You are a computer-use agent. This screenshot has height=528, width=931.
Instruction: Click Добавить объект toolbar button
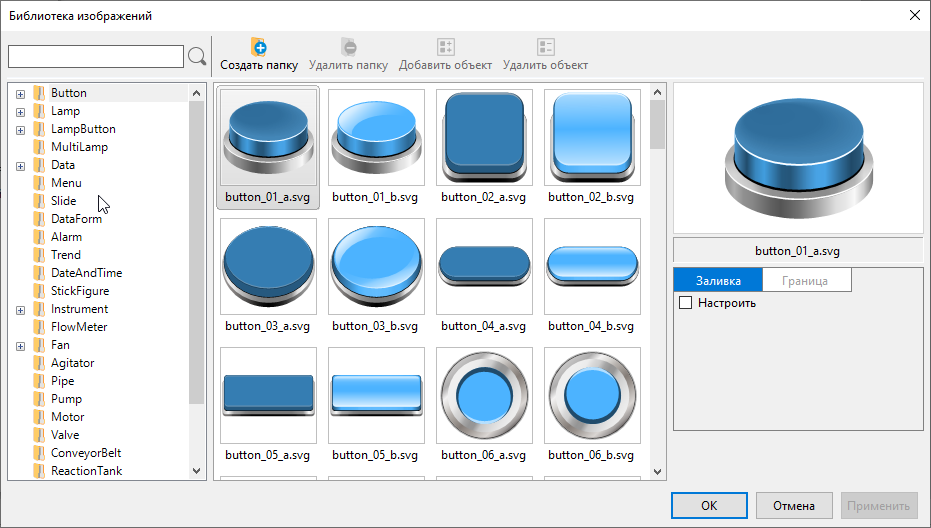tap(445, 55)
